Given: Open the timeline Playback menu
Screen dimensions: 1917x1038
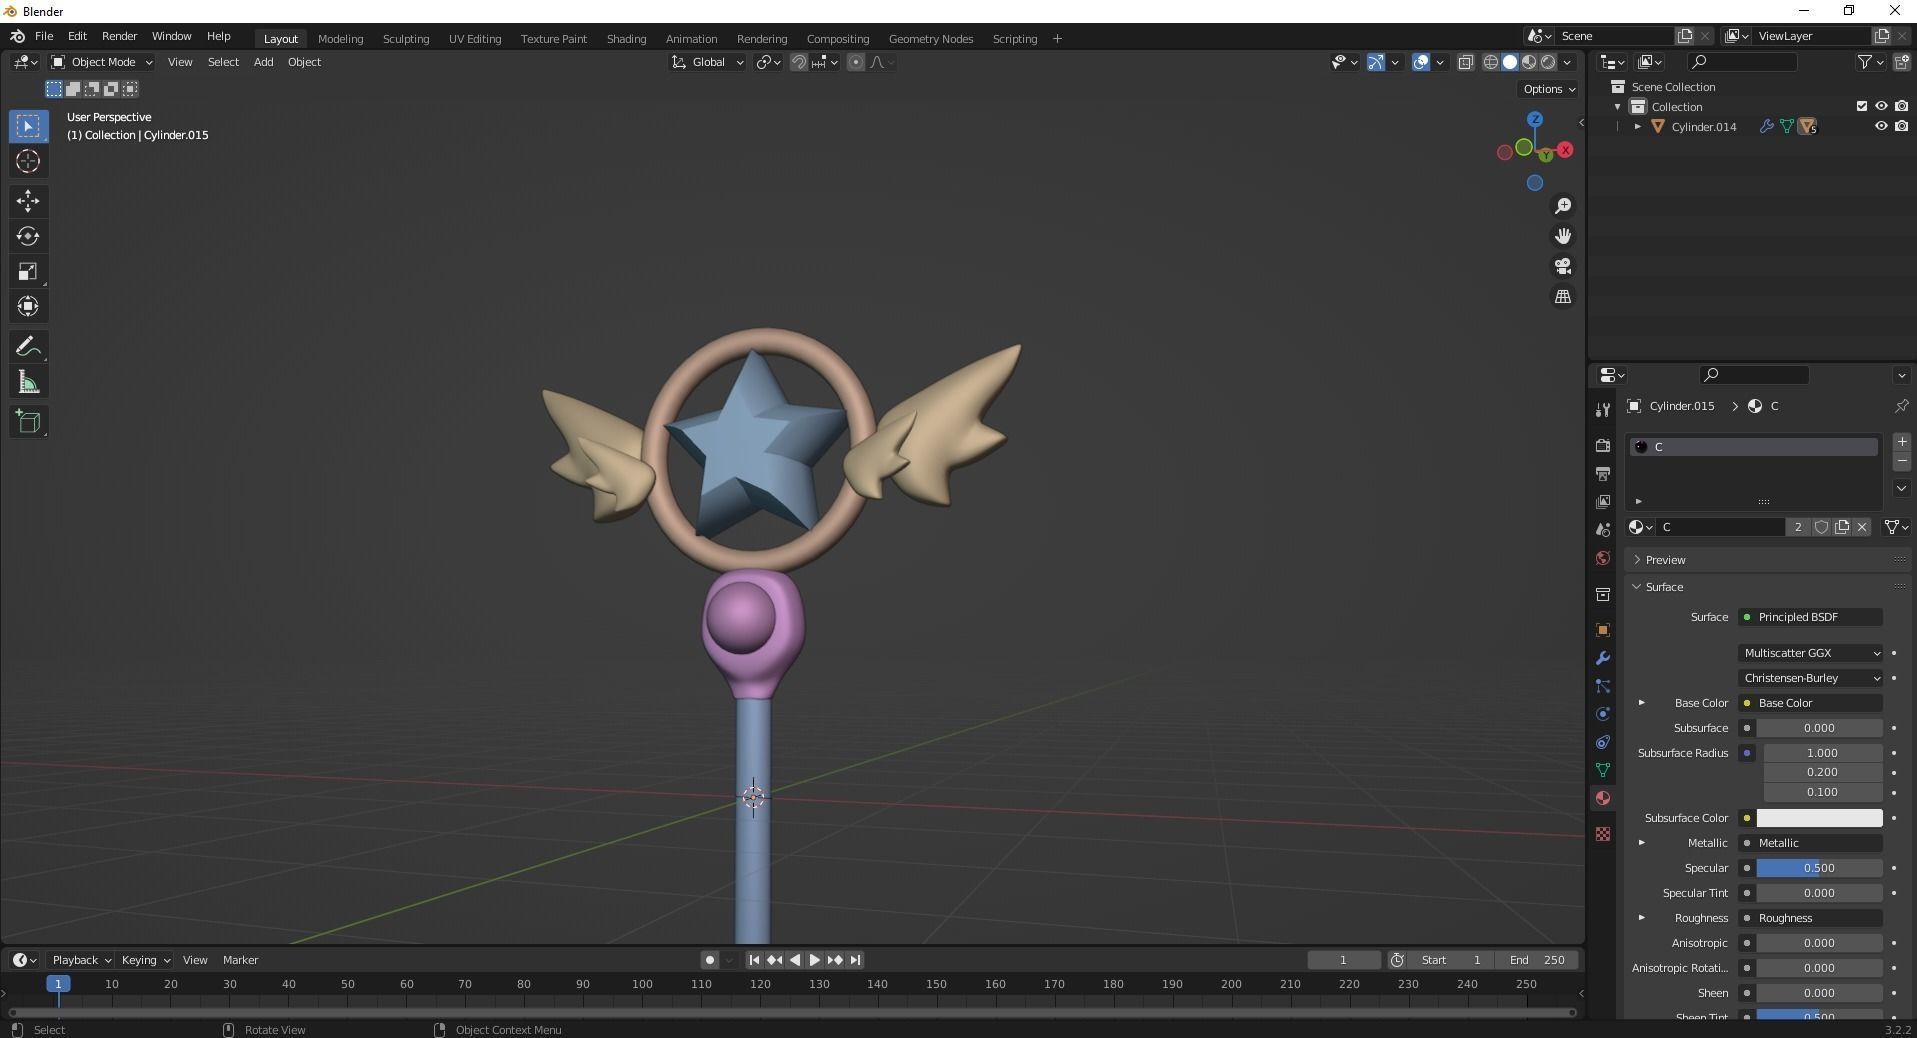Looking at the screenshot, I should click(81, 960).
